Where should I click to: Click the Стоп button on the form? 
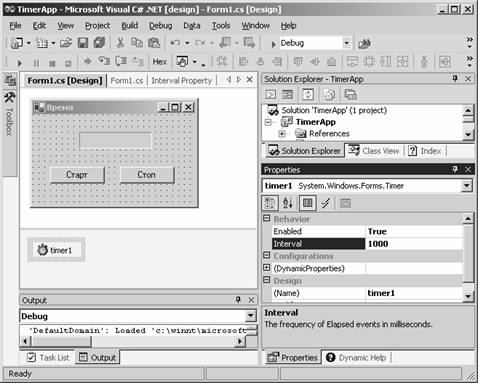click(x=147, y=175)
